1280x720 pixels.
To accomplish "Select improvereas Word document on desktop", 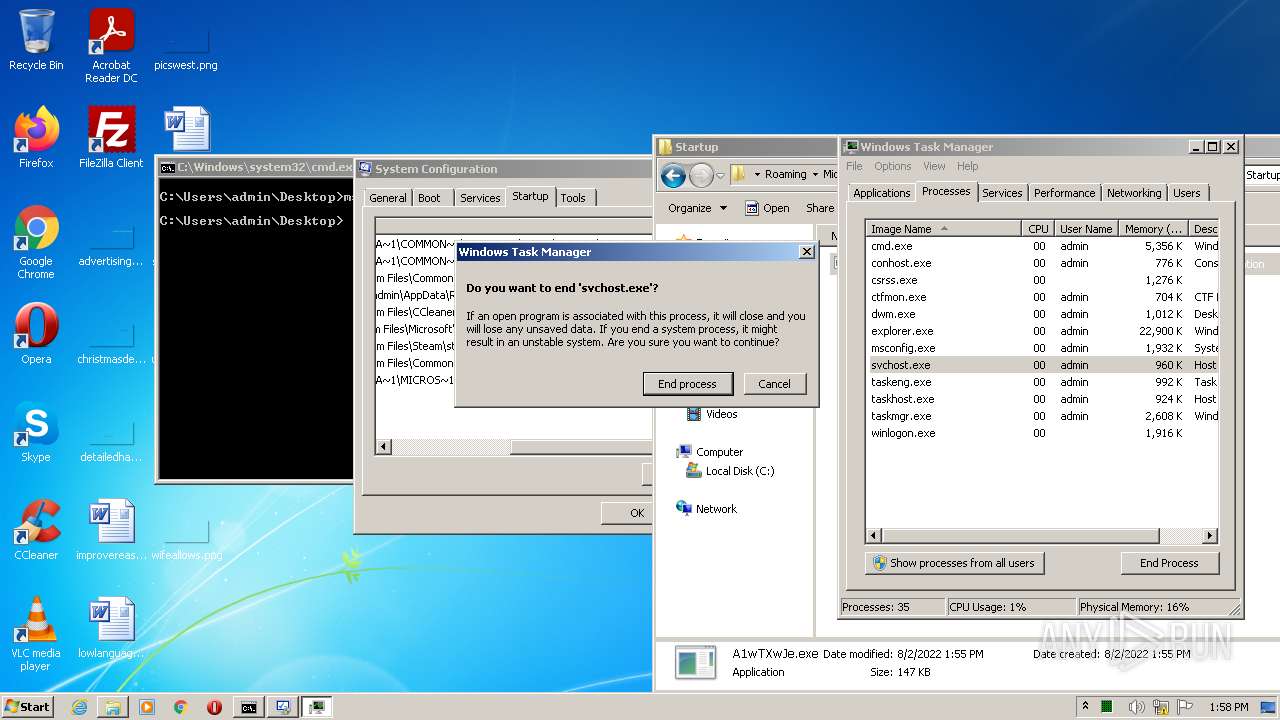I will (x=111, y=530).
